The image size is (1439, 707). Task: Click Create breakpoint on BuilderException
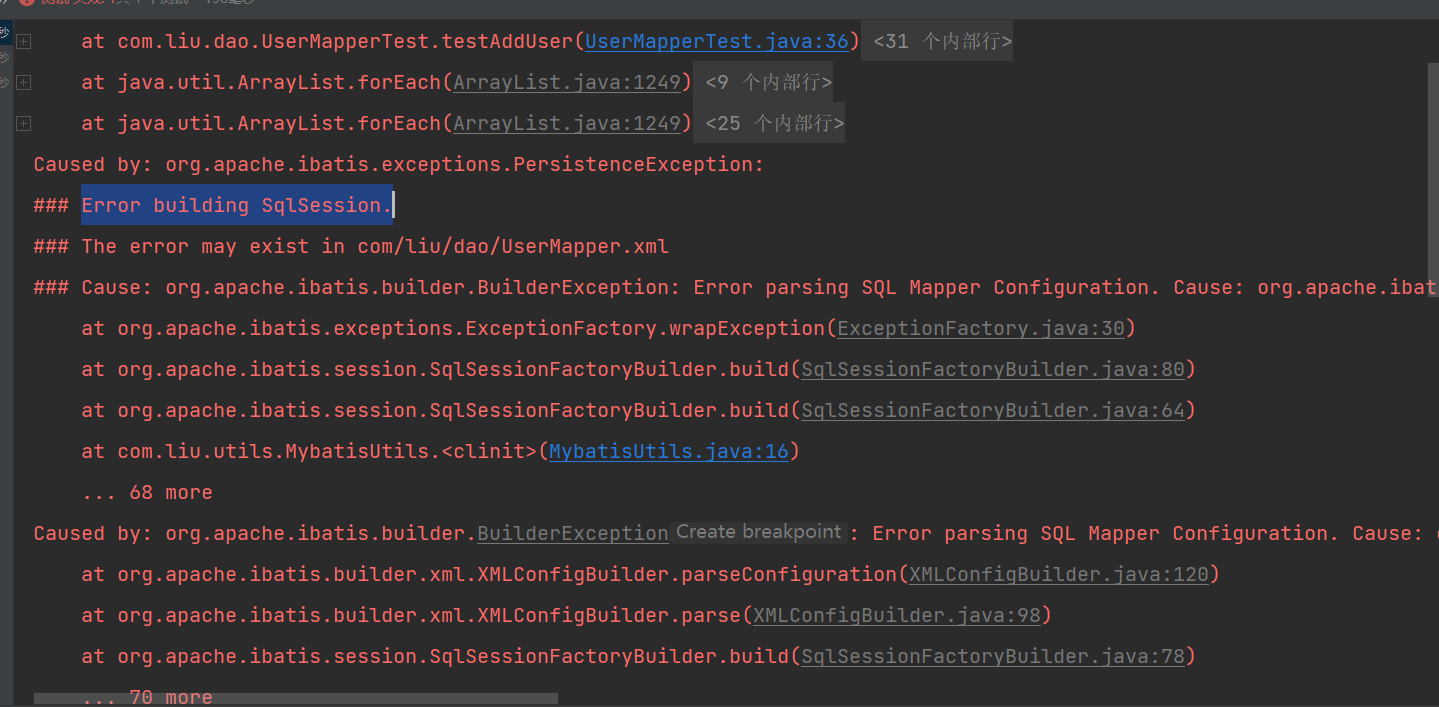coord(758,531)
